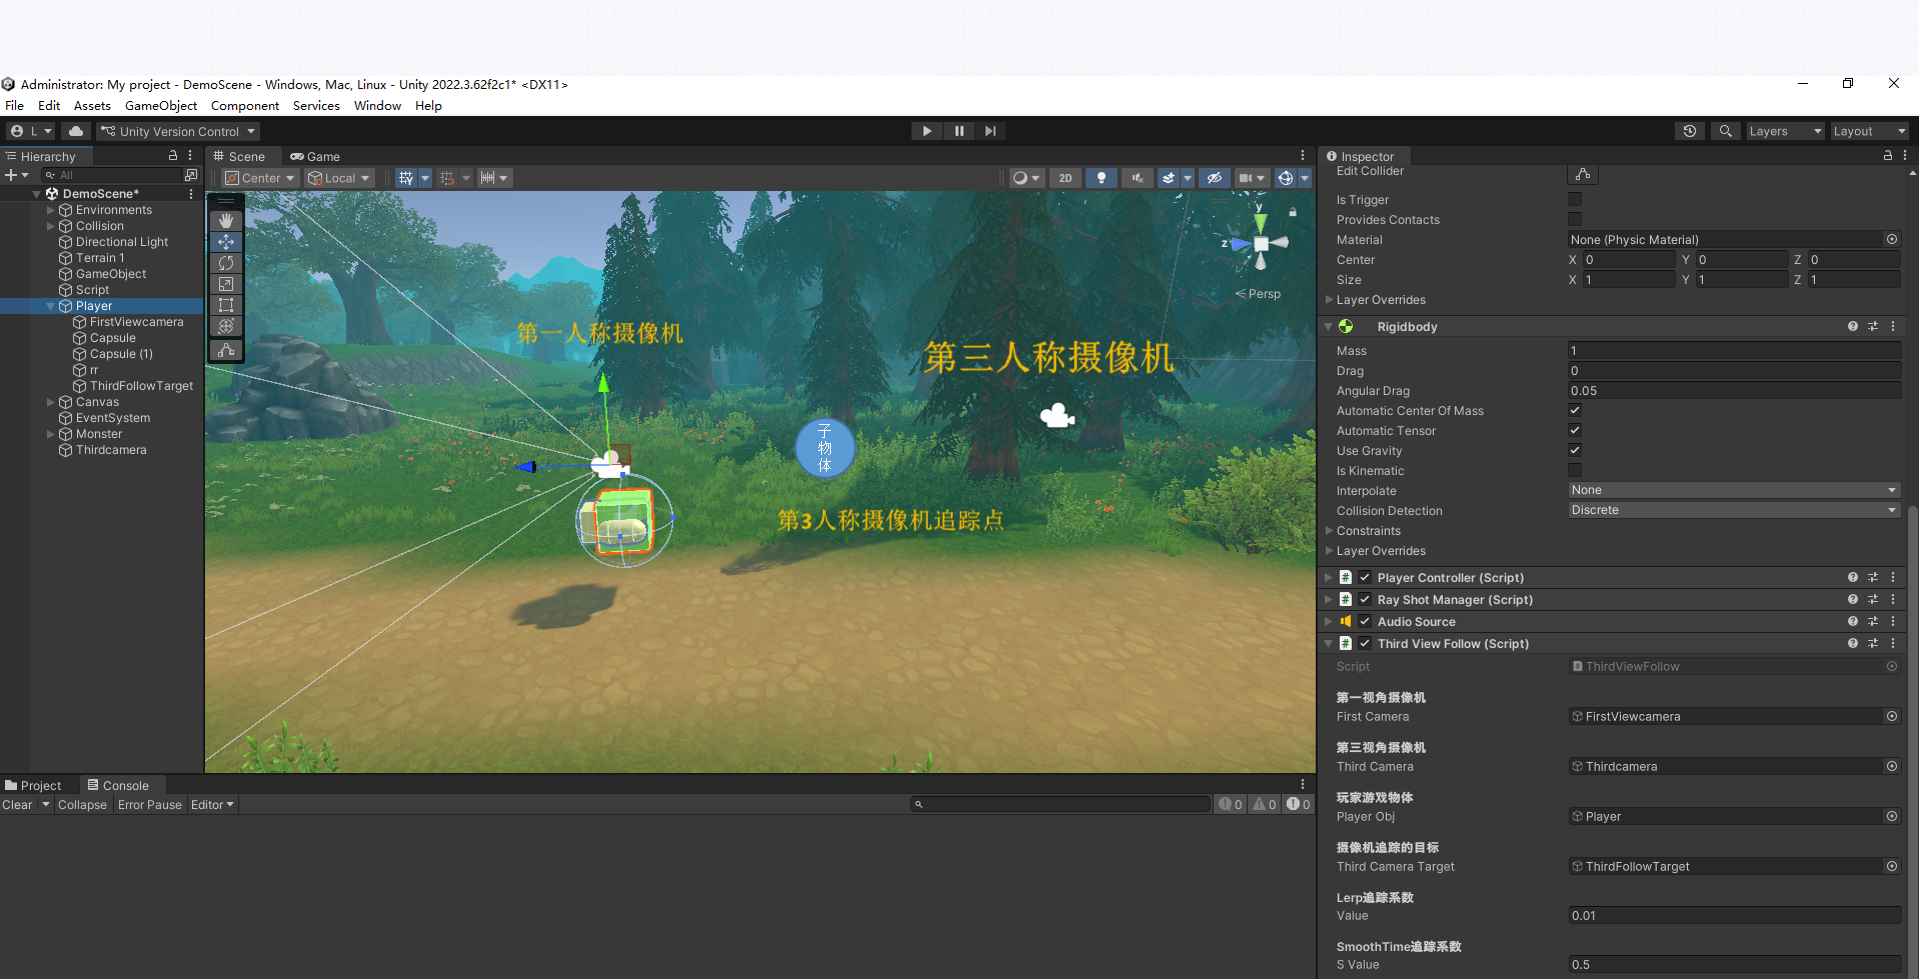Open the Component menu
The image size is (1919, 979).
(245, 106)
